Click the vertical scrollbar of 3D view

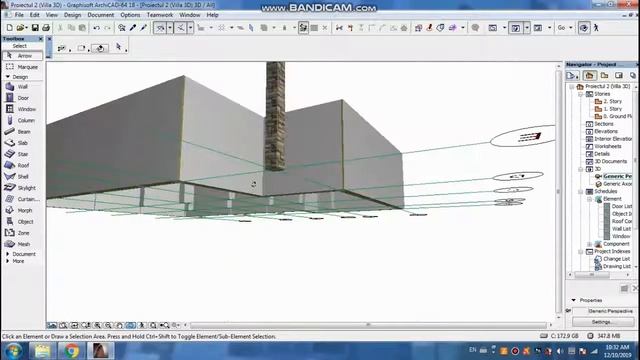559,191
